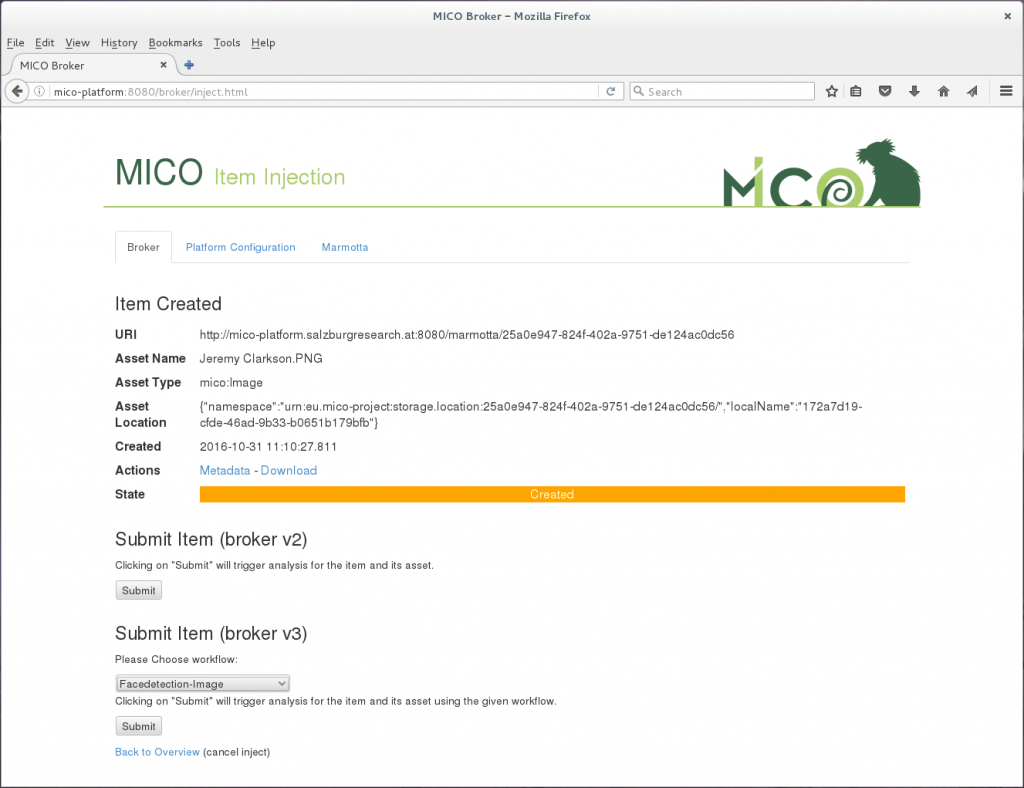Viewport: 1024px width, 788px height.
Task: Bookmark this page with the star
Action: point(831,91)
